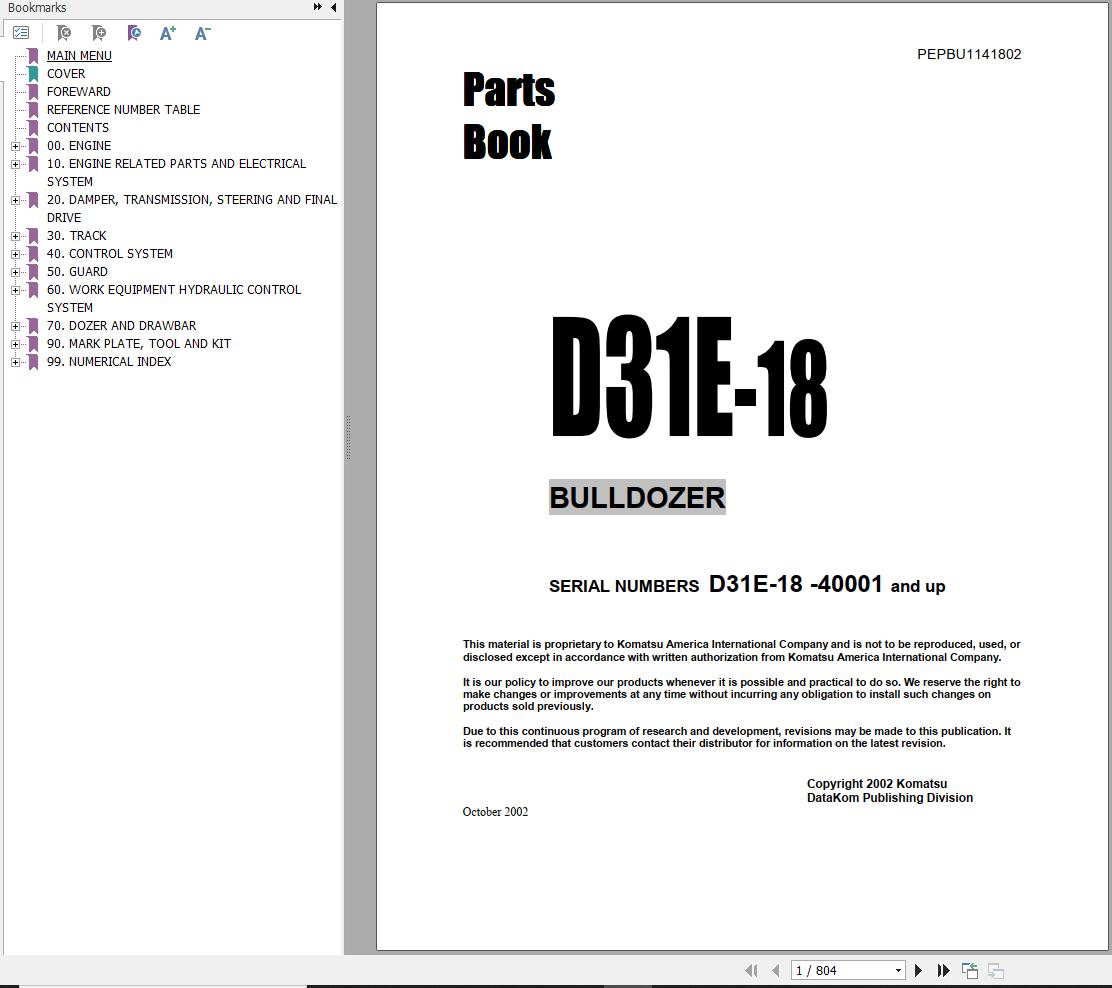Screen dimensions: 1112x988
Task: Open 60. WORK EQUIPMENT HYDRAULIC CONTROL label
Action: coord(174,299)
